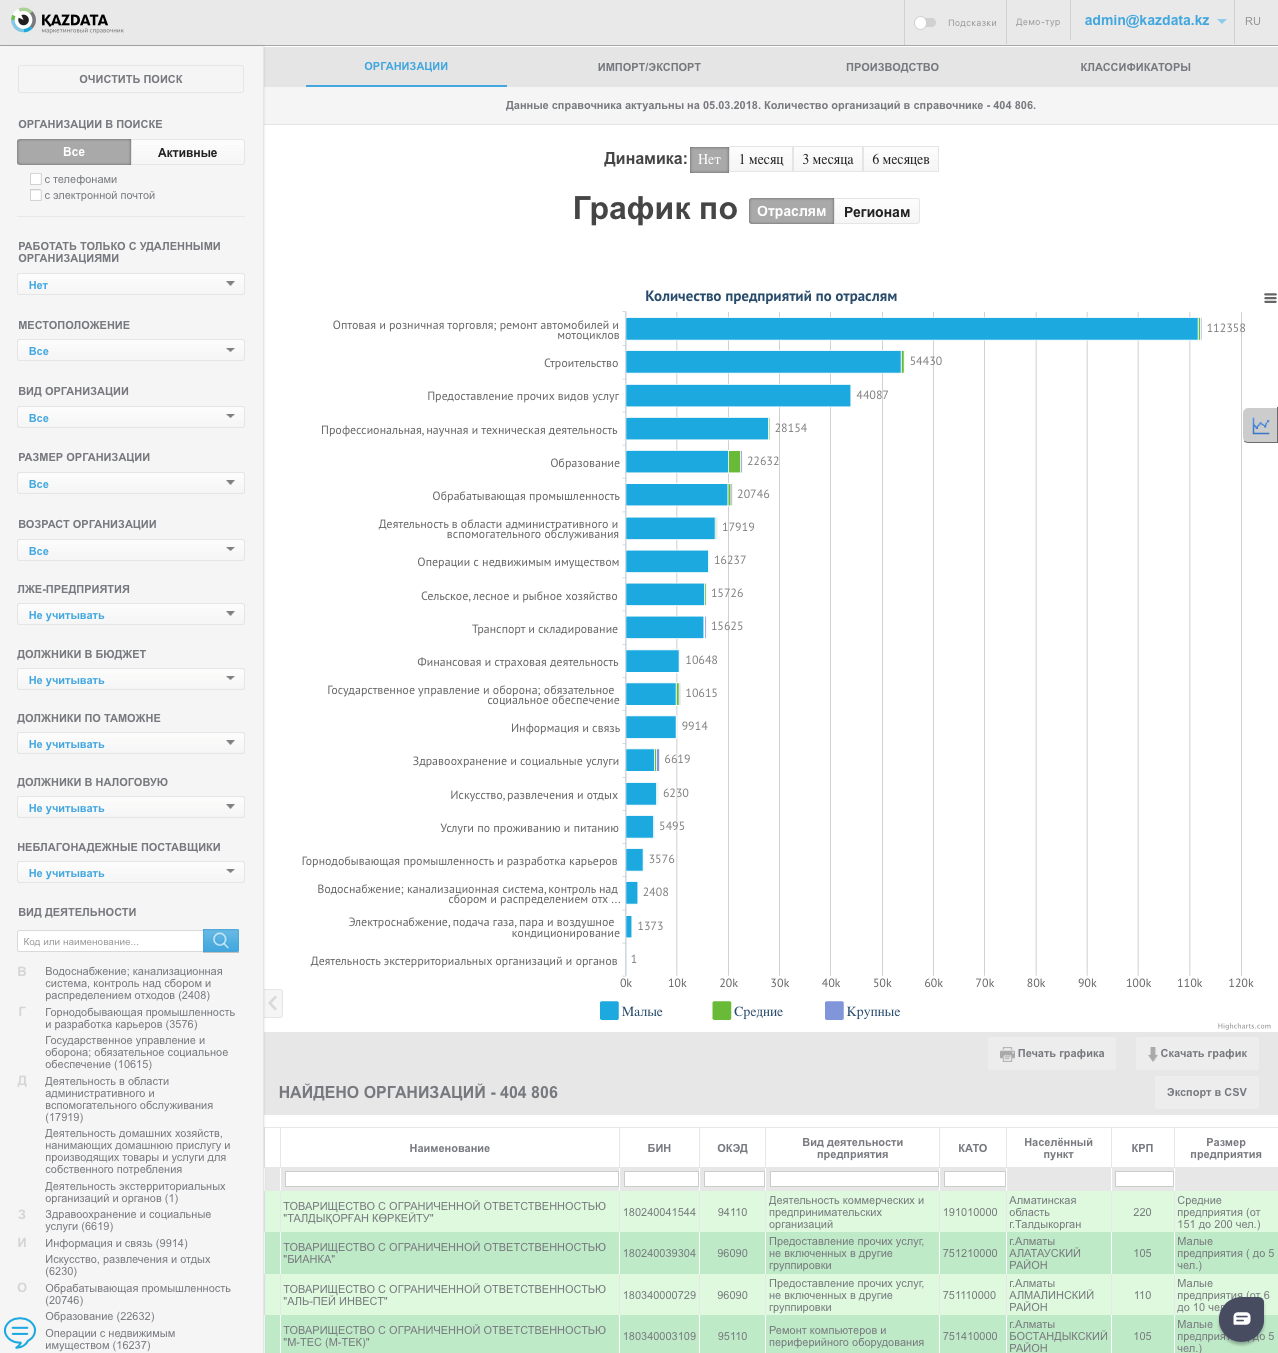
Task: Open the Должники по таможне dropdown
Action: (131, 744)
